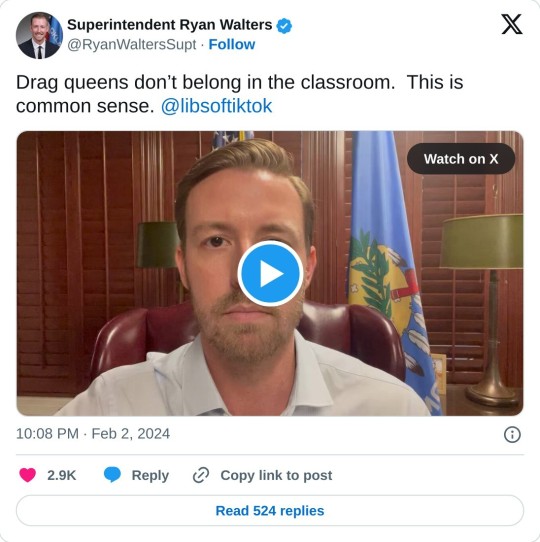Play the embedded video
The image size is (540, 542).
pyautogui.click(x=270, y=273)
